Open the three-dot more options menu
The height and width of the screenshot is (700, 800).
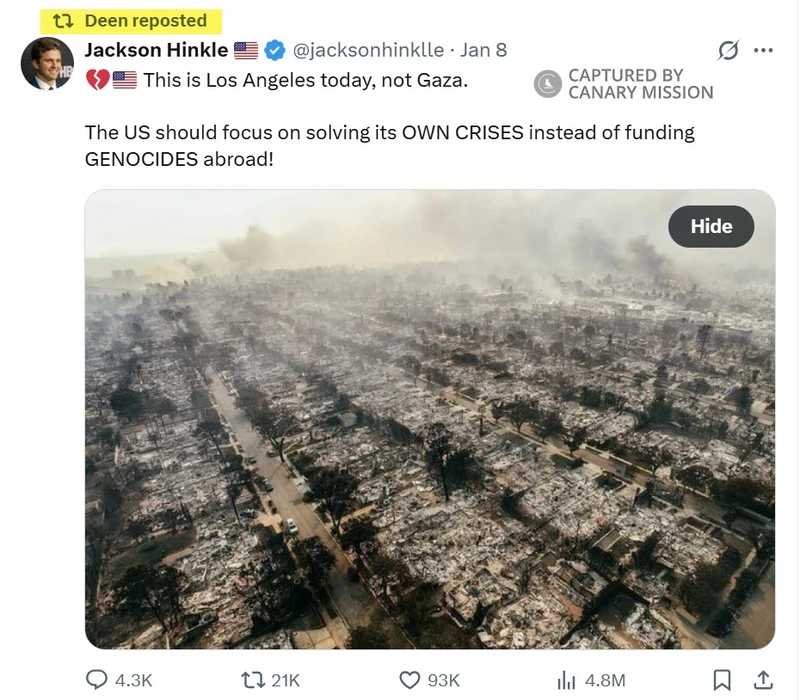pyautogui.click(x=763, y=50)
